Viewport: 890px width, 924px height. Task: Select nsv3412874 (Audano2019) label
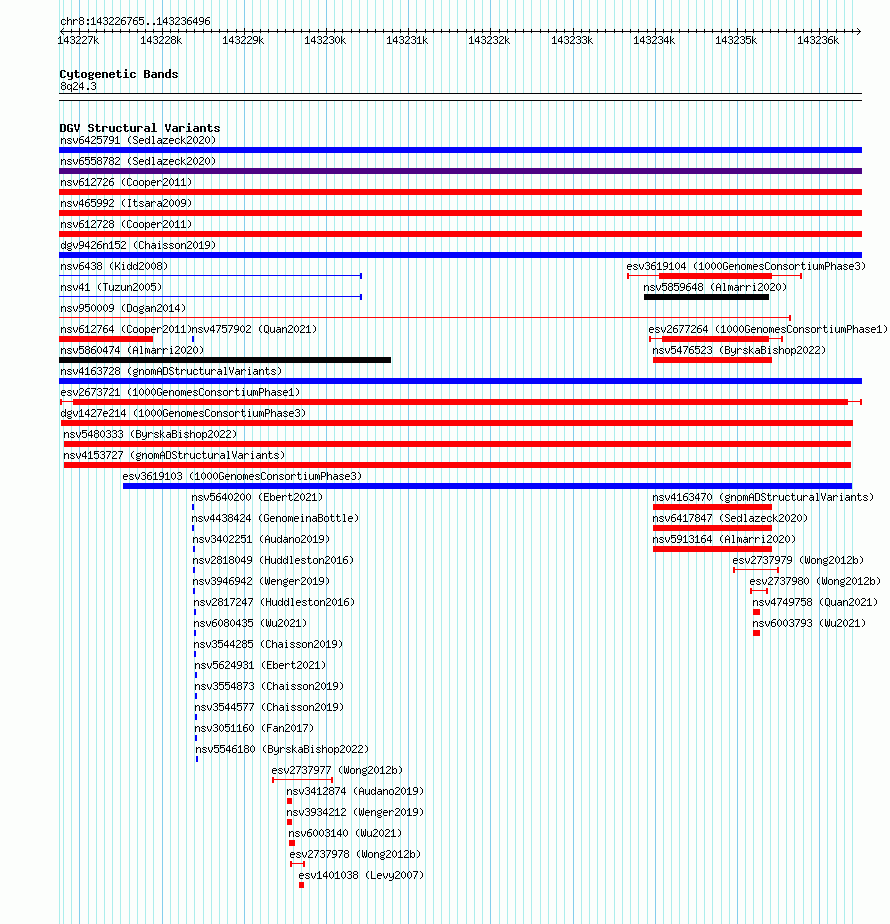click(x=355, y=792)
